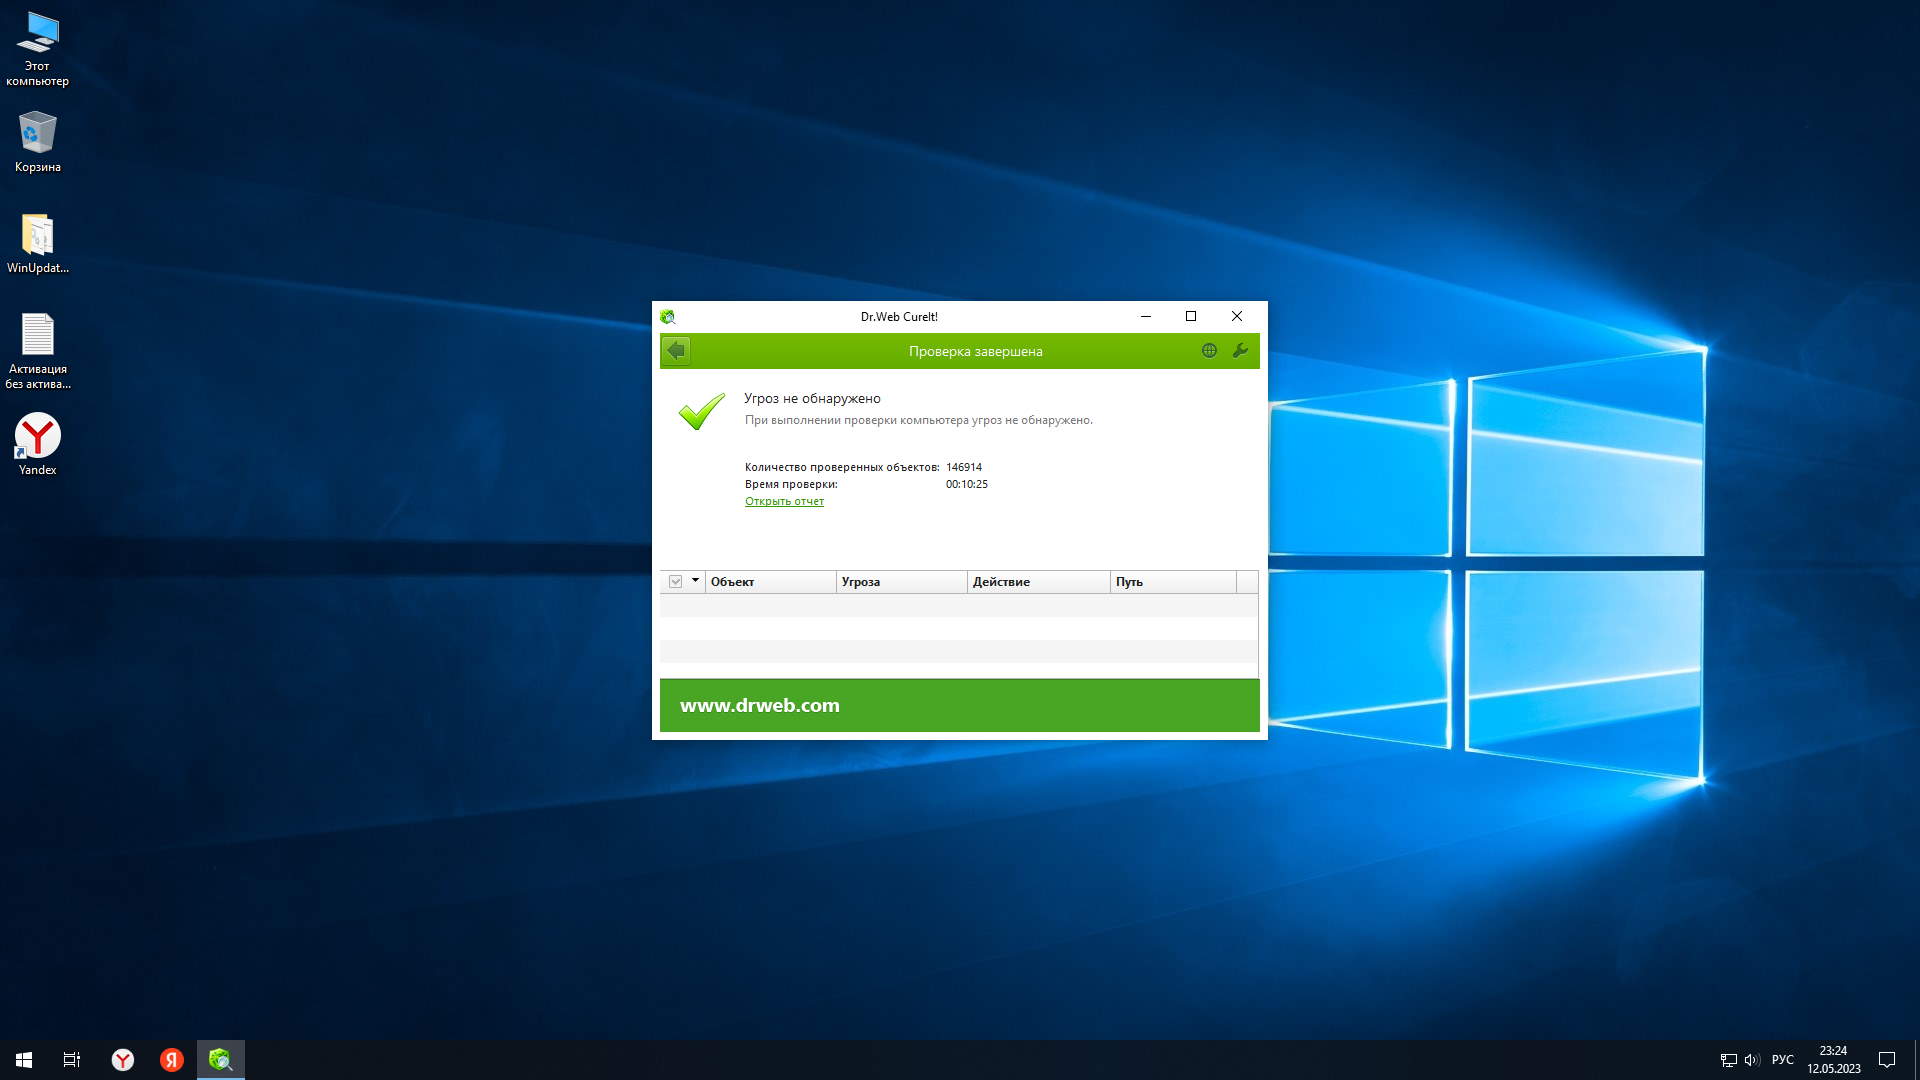
Task: Toggle the select-all checkbox in table header
Action: pyautogui.click(x=676, y=582)
